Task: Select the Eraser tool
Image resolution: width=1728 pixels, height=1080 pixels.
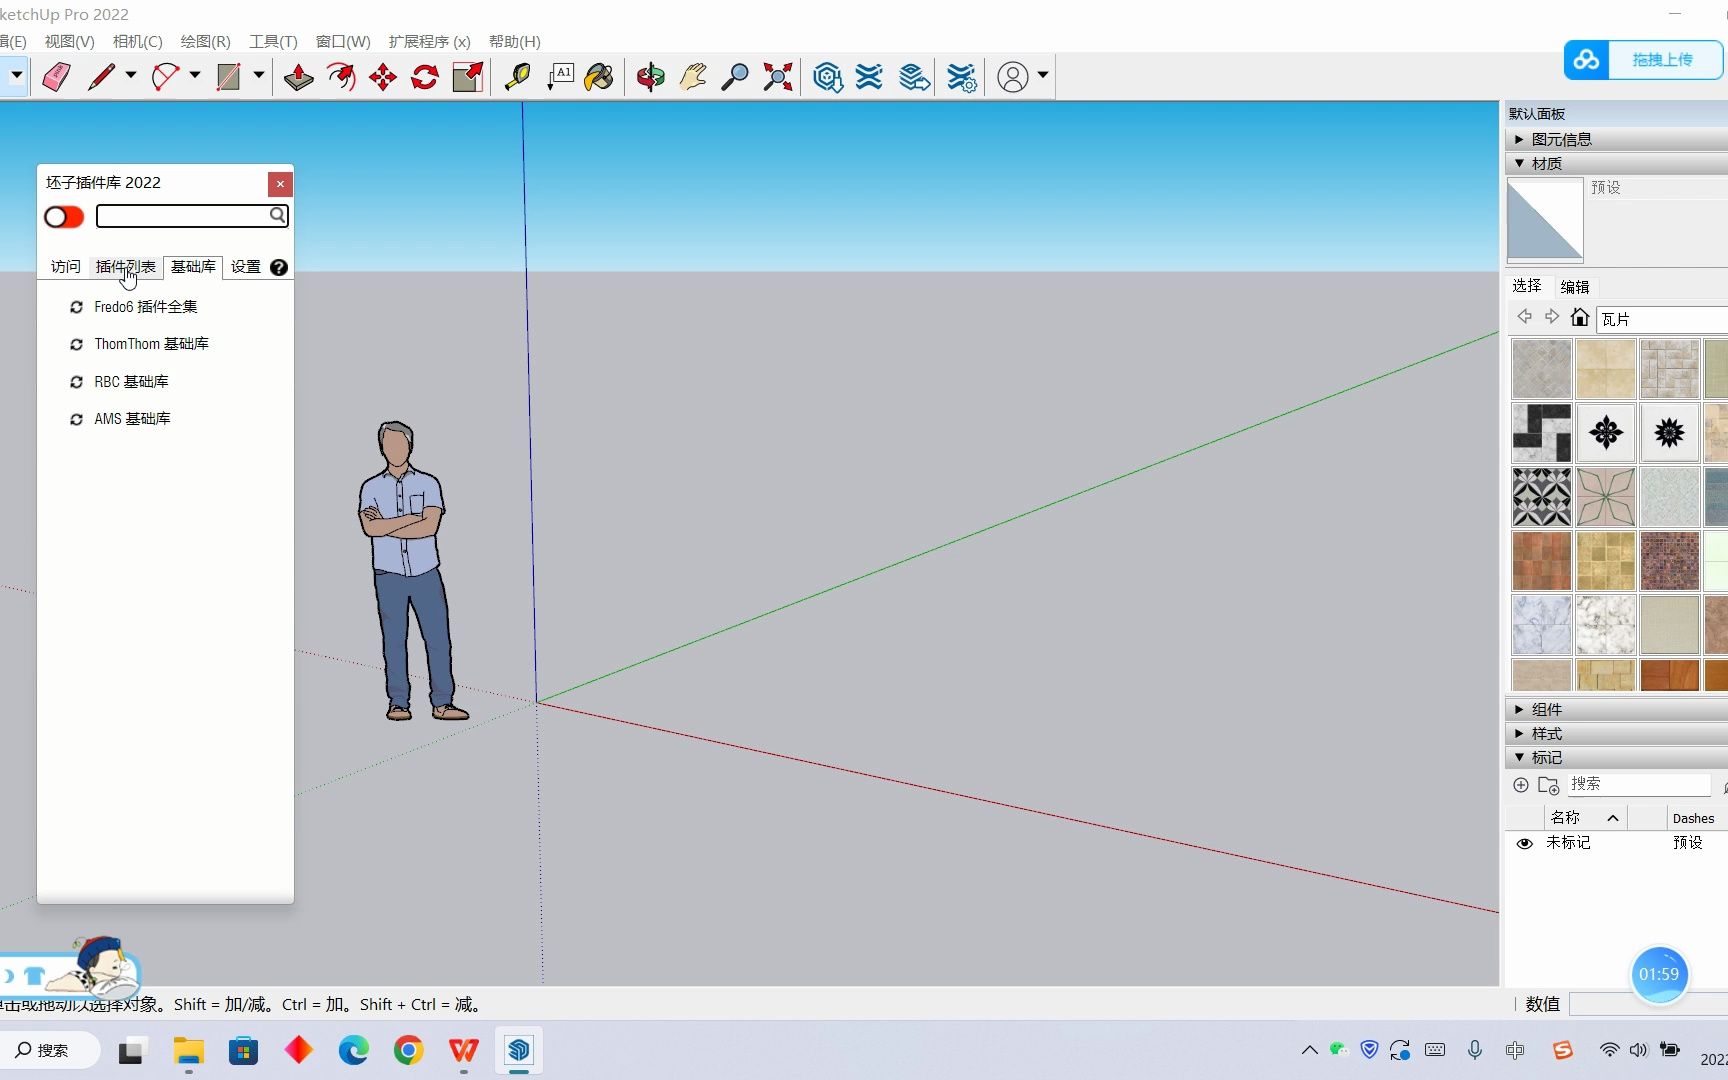Action: click(56, 77)
